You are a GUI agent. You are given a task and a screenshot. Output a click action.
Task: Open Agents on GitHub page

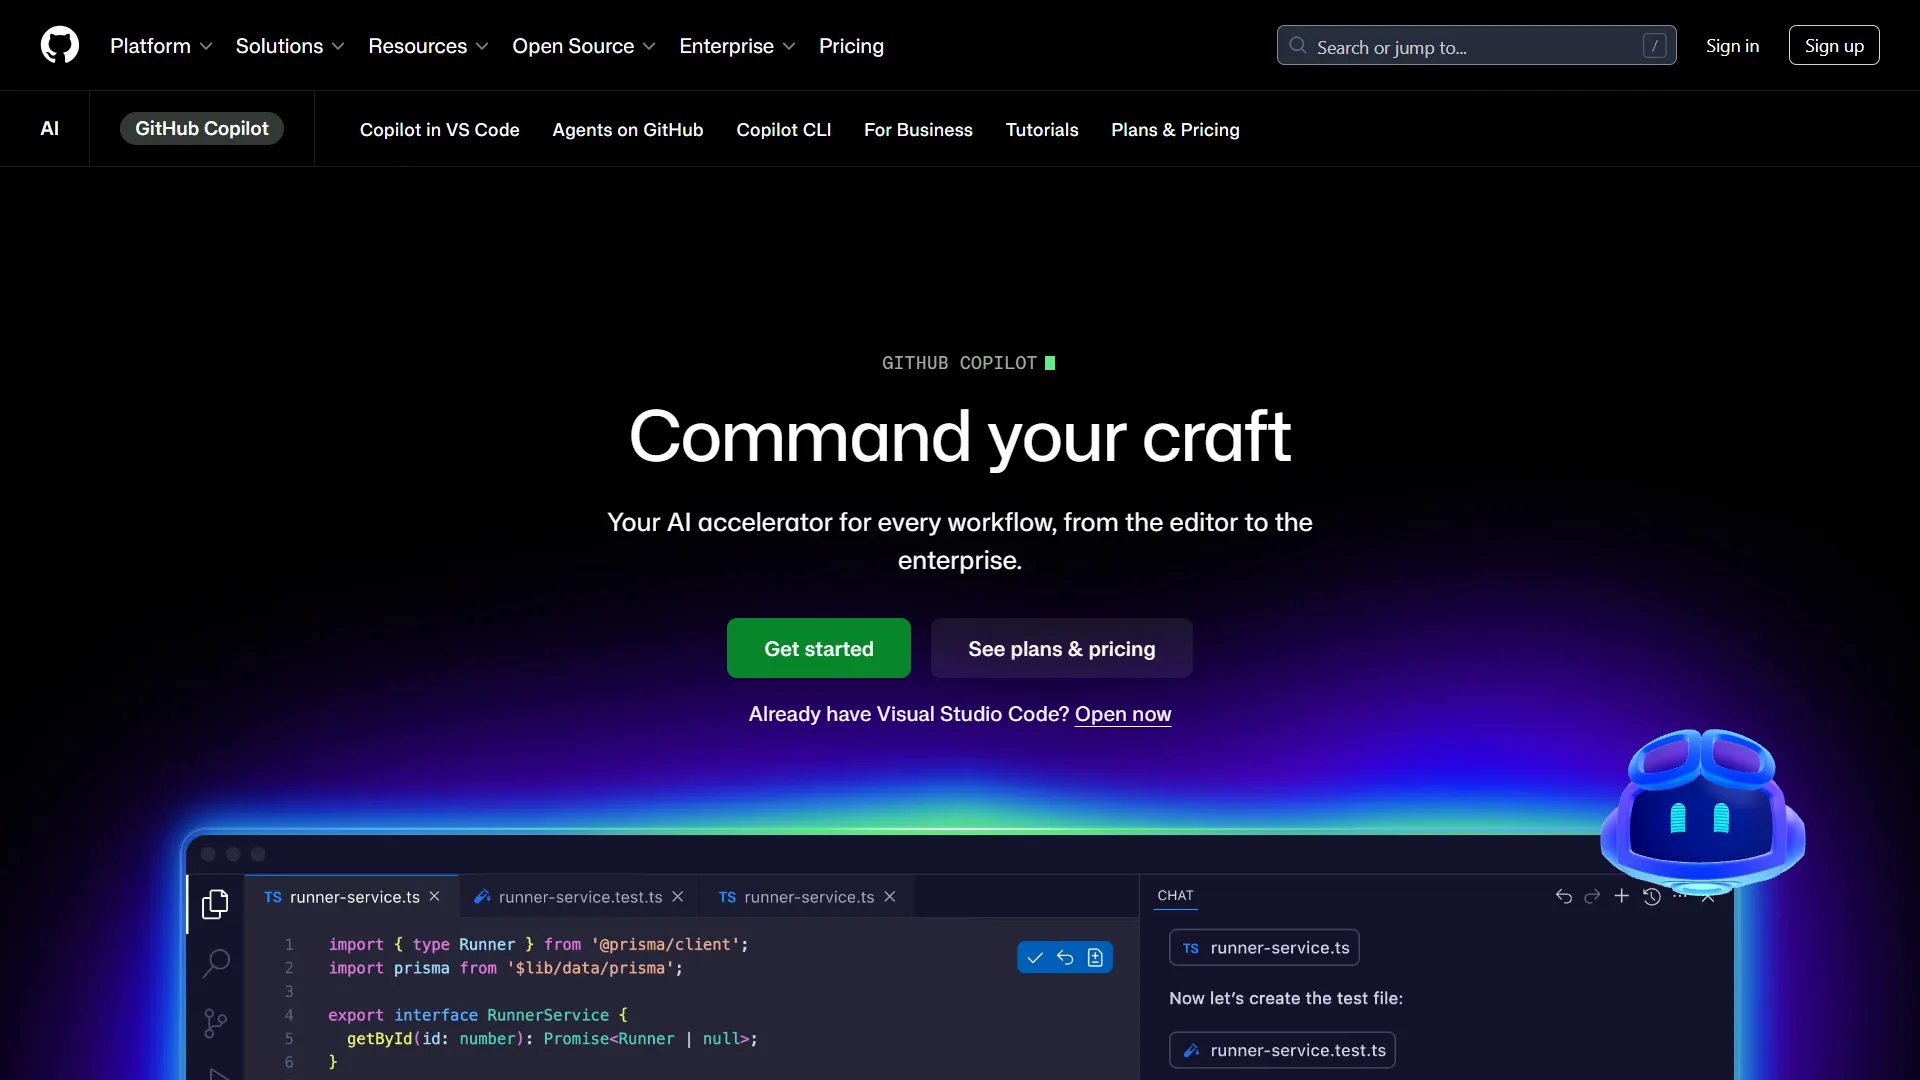(628, 130)
